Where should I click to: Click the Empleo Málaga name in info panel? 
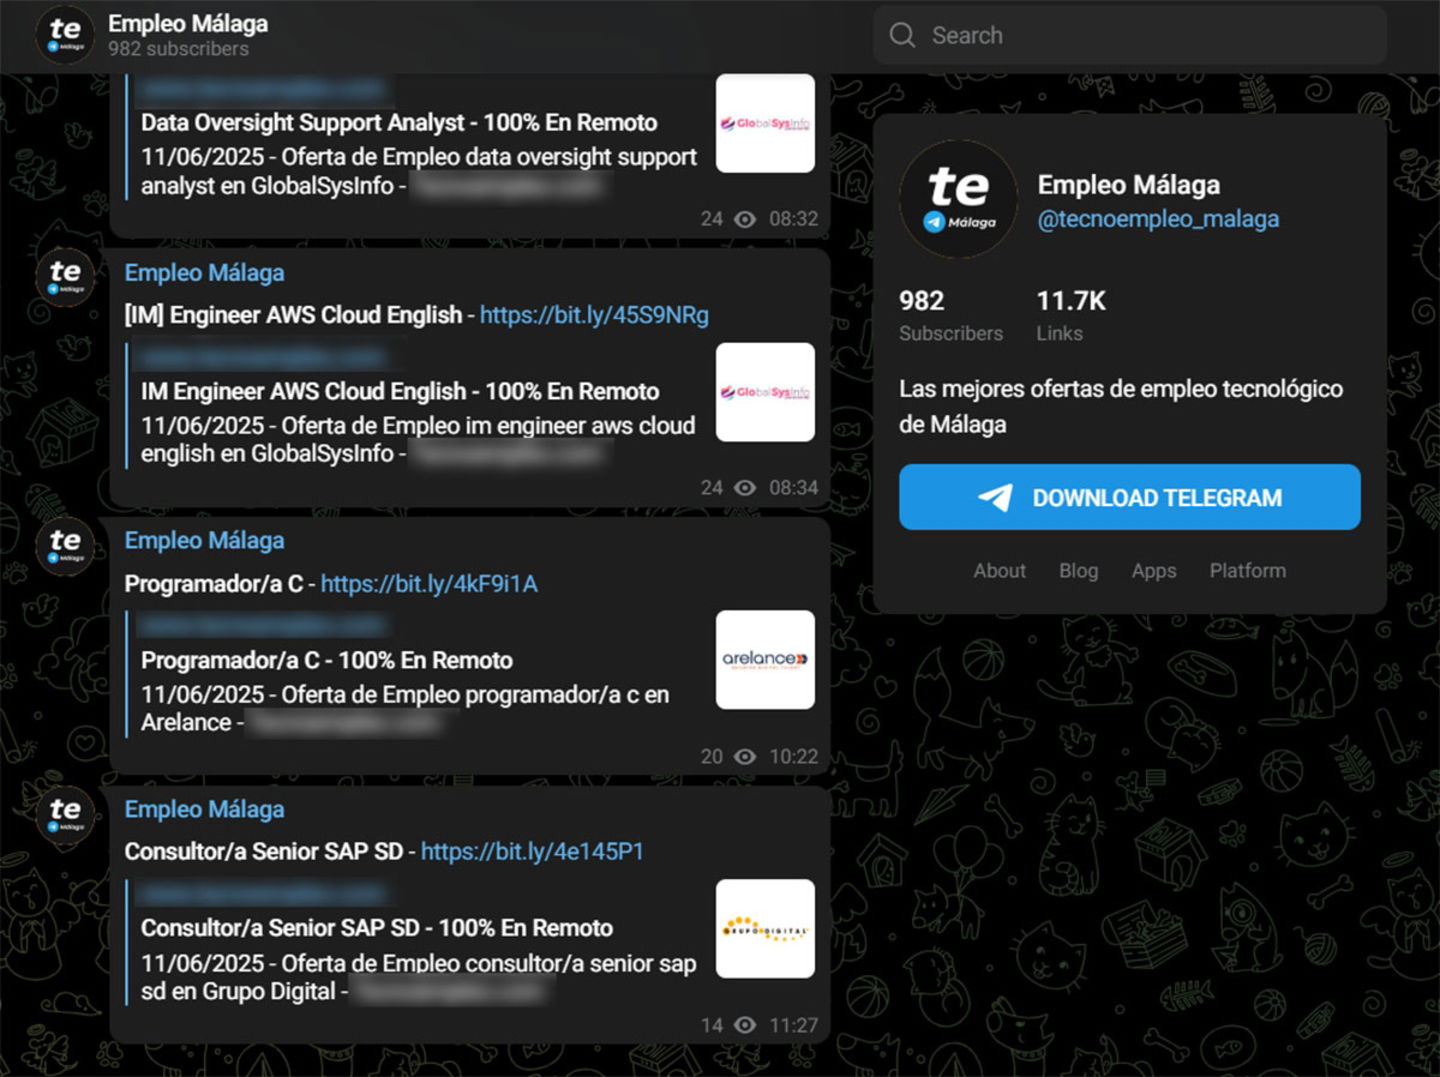click(1129, 185)
